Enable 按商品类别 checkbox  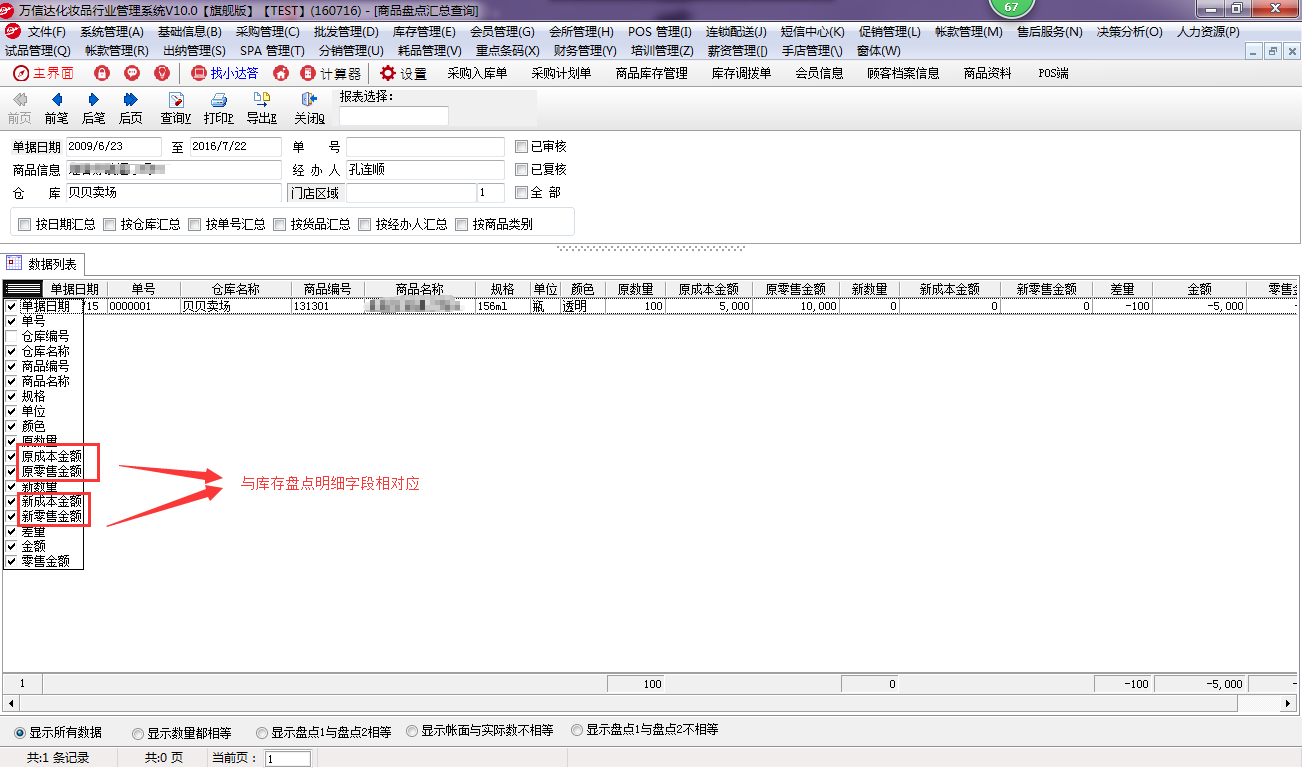[462, 225]
